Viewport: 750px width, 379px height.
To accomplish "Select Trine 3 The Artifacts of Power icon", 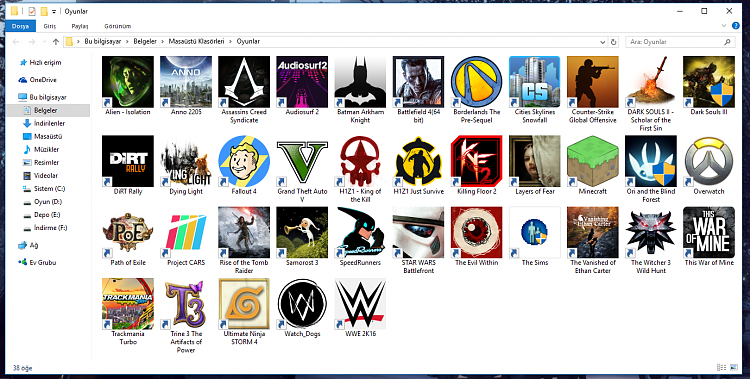I will [186, 304].
